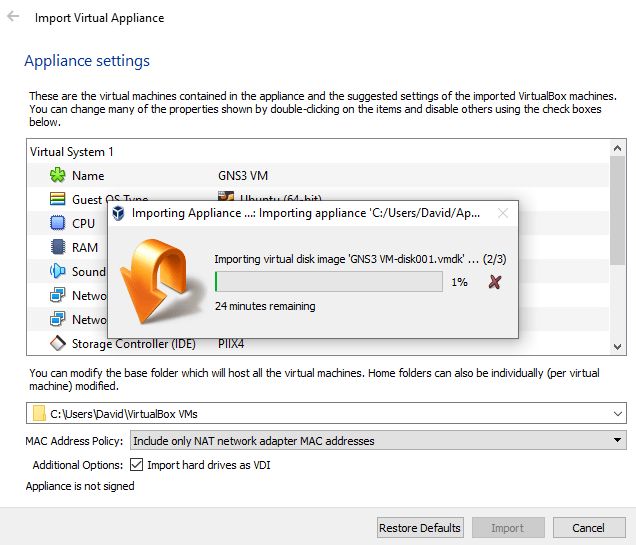Toggle Import hard drives as VDI checkbox
The height and width of the screenshot is (545, 636).
[x=136, y=464]
